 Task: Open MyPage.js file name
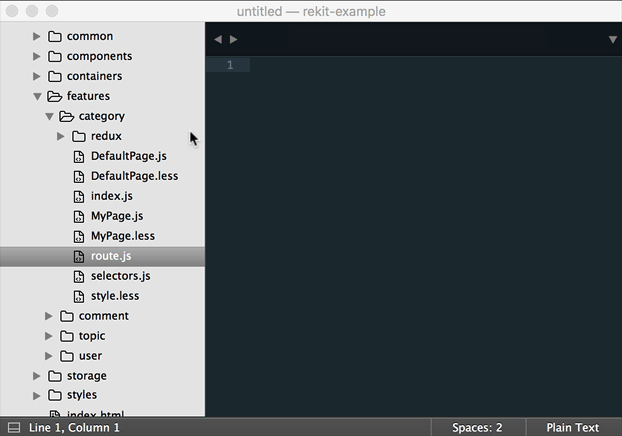[117, 216]
